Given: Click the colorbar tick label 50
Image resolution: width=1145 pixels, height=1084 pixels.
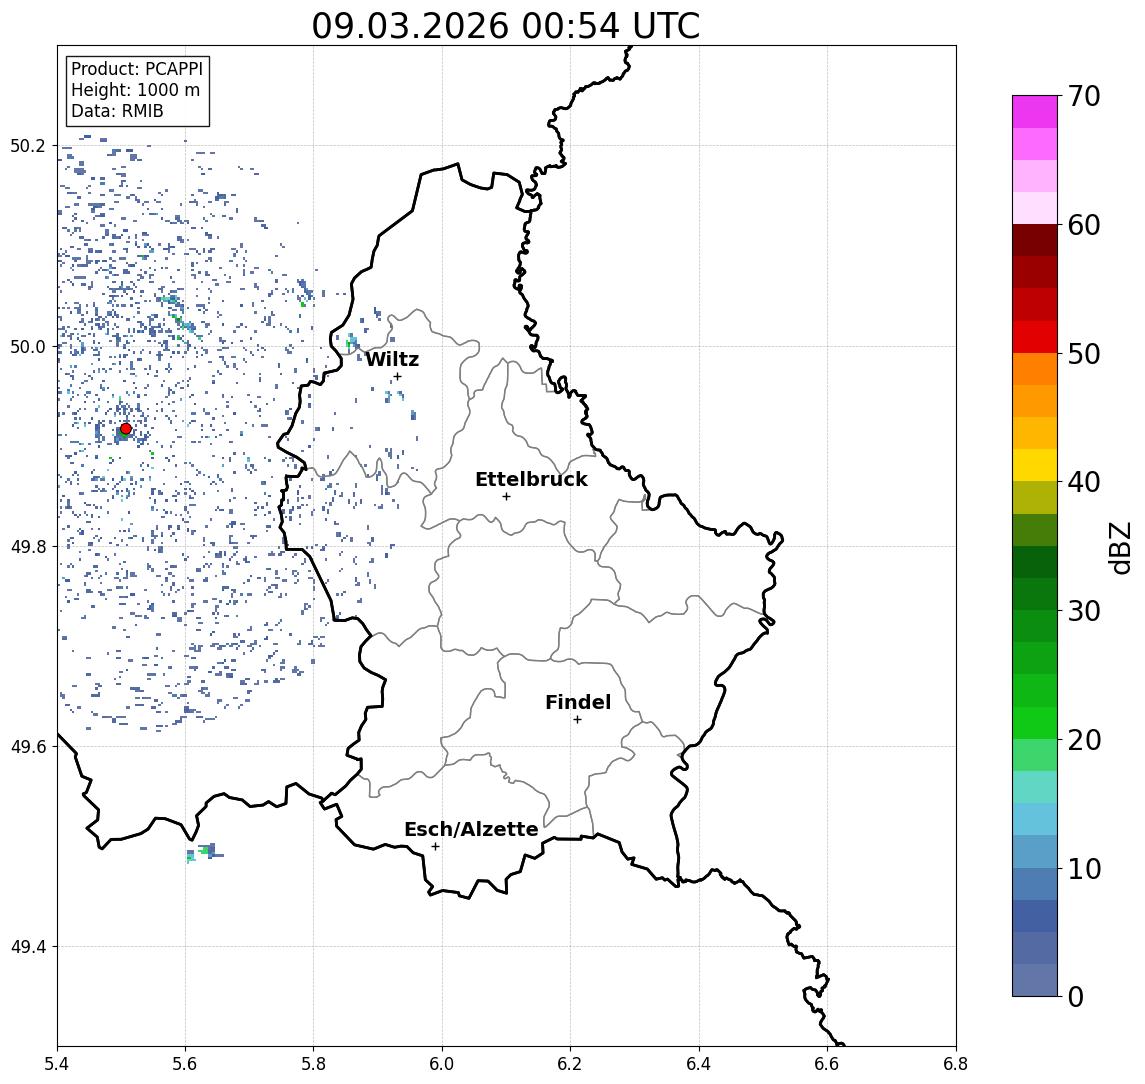Looking at the screenshot, I should click(x=1084, y=354).
